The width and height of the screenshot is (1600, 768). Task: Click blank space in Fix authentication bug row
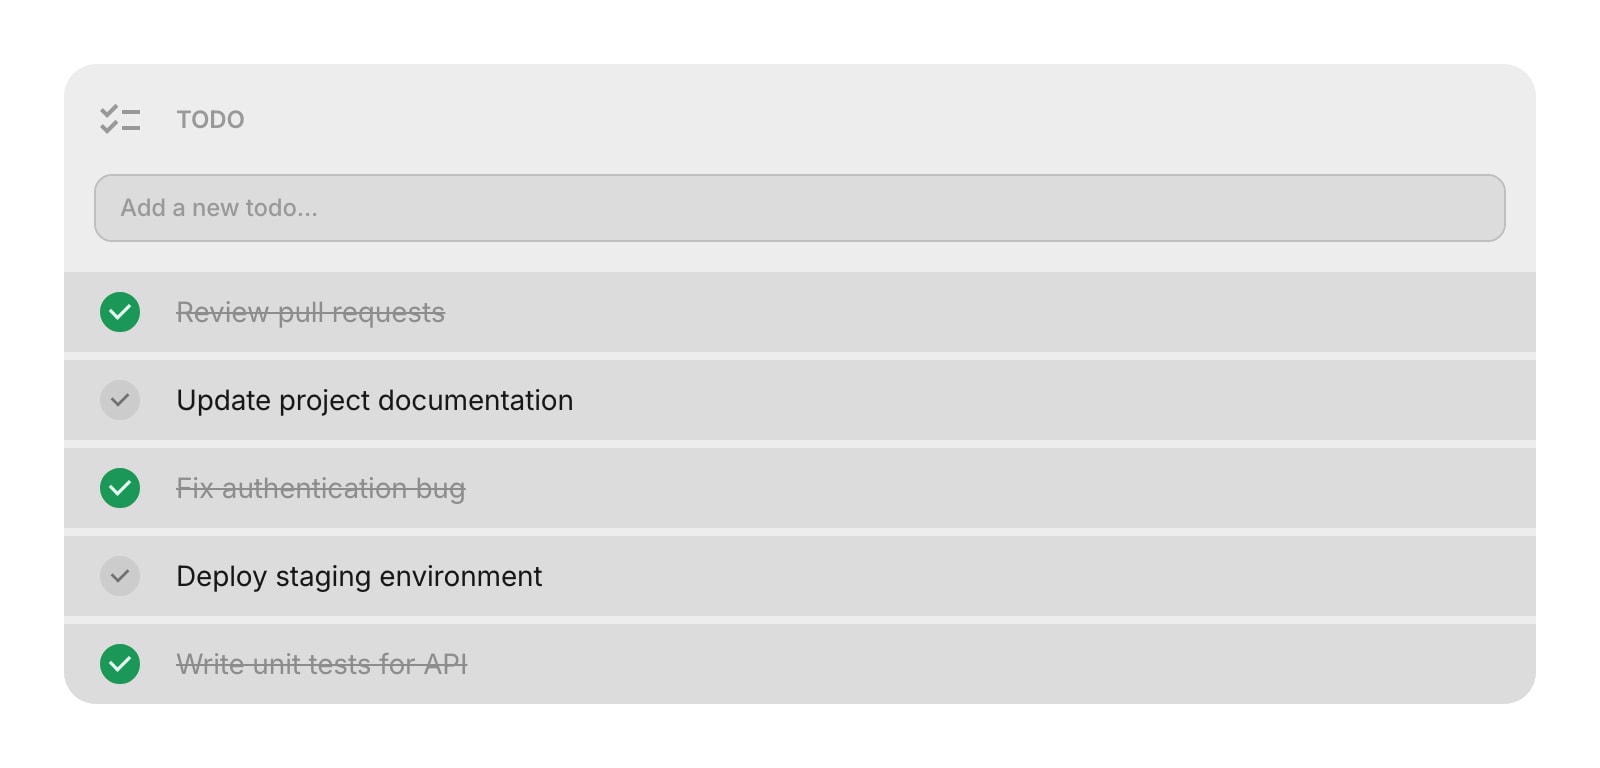(x=1000, y=488)
